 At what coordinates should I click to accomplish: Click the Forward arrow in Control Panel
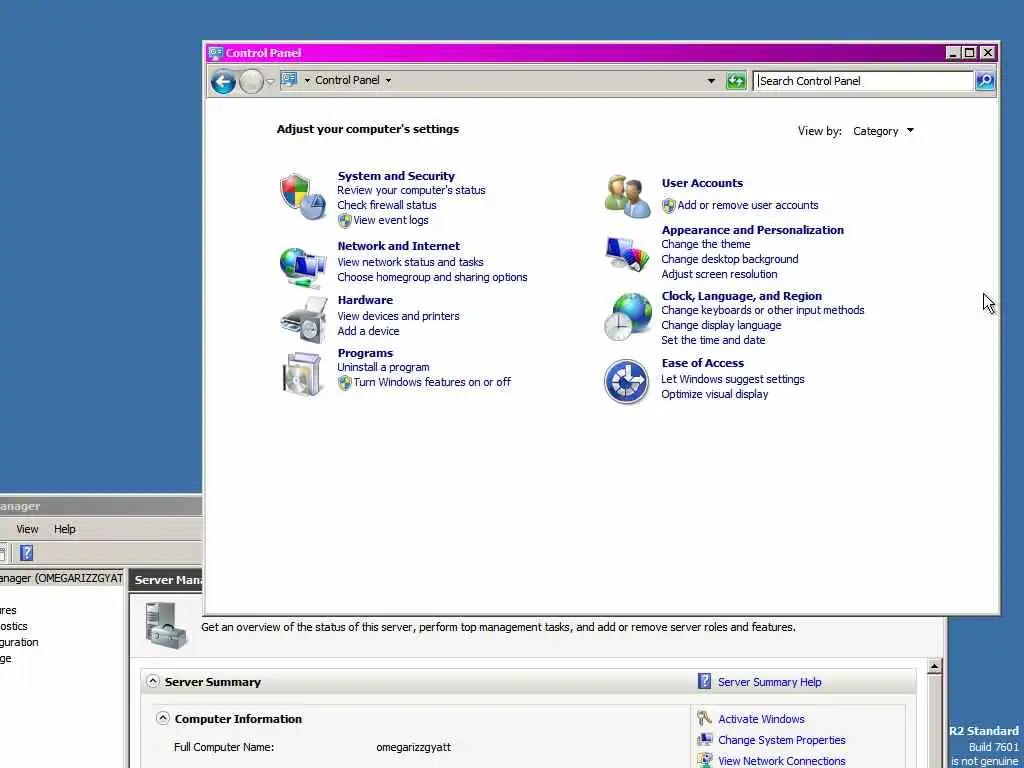pos(251,82)
